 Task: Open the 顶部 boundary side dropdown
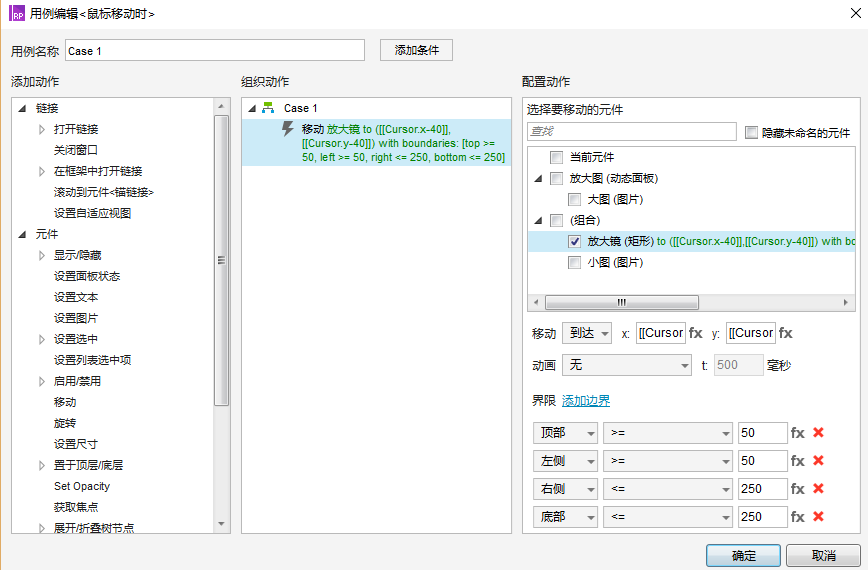pos(565,433)
